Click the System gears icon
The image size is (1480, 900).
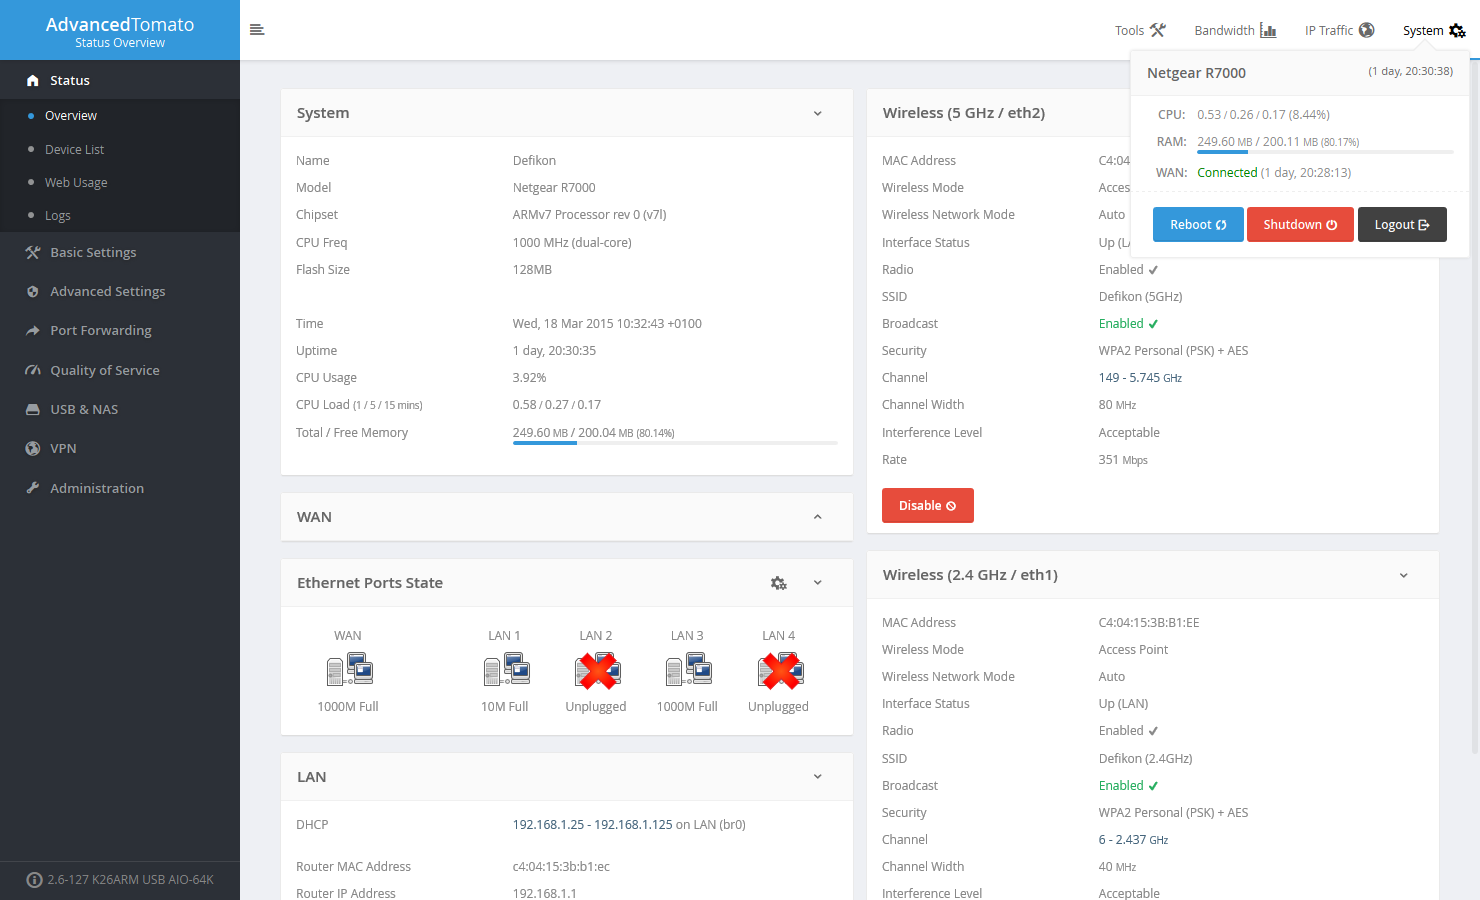(x=1457, y=30)
